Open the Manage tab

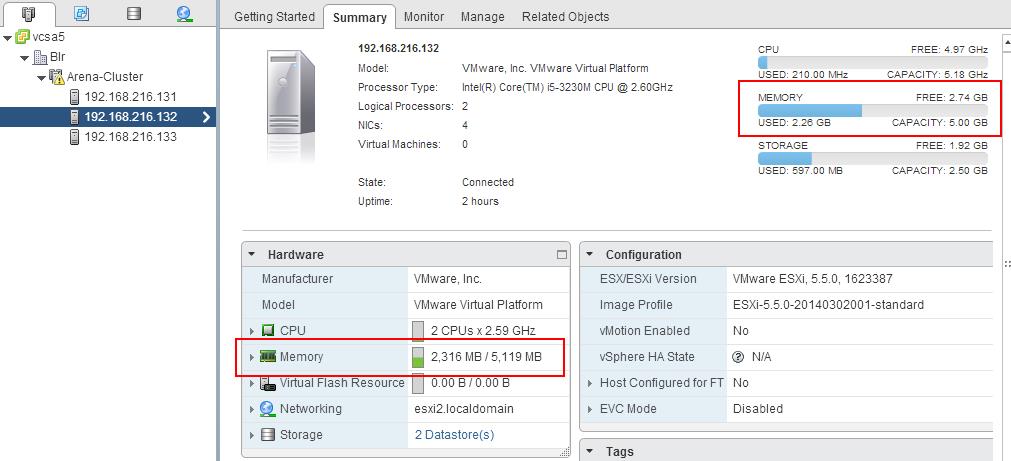click(482, 17)
